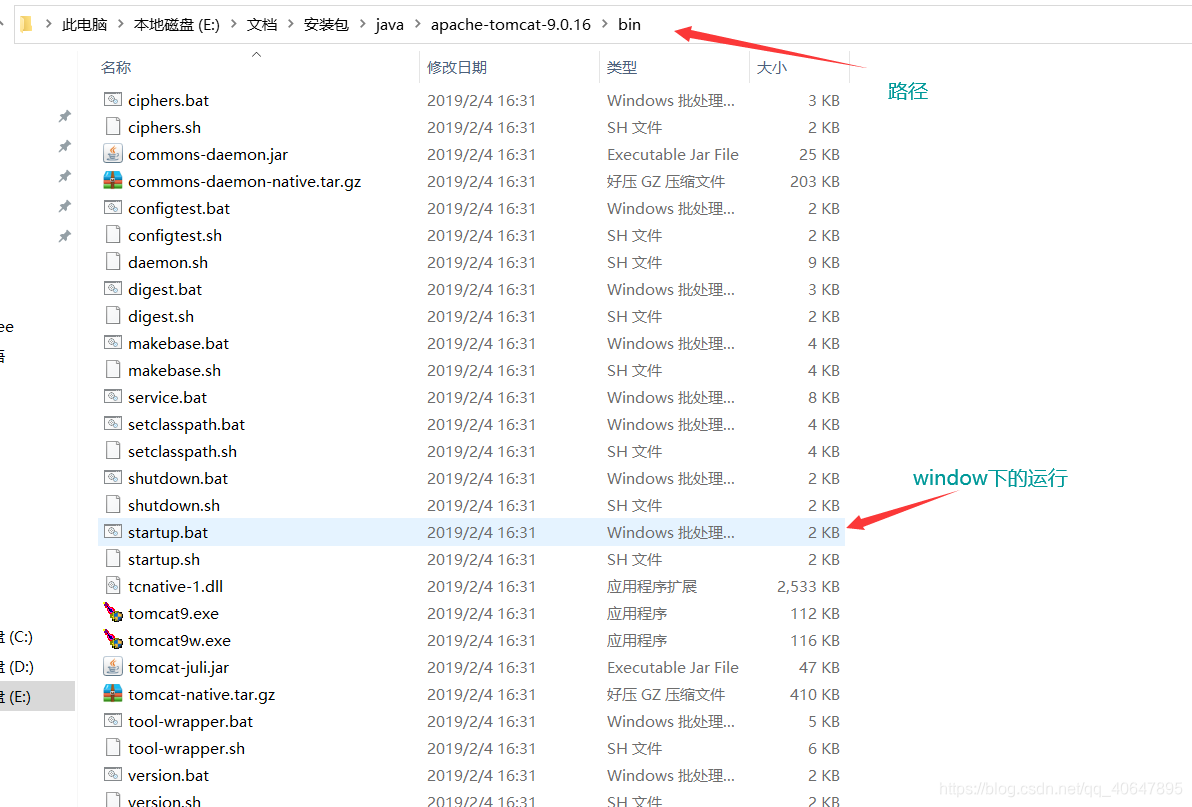Click the 8 KB size cell
Viewport: 1192px width, 807px height.
[823, 397]
